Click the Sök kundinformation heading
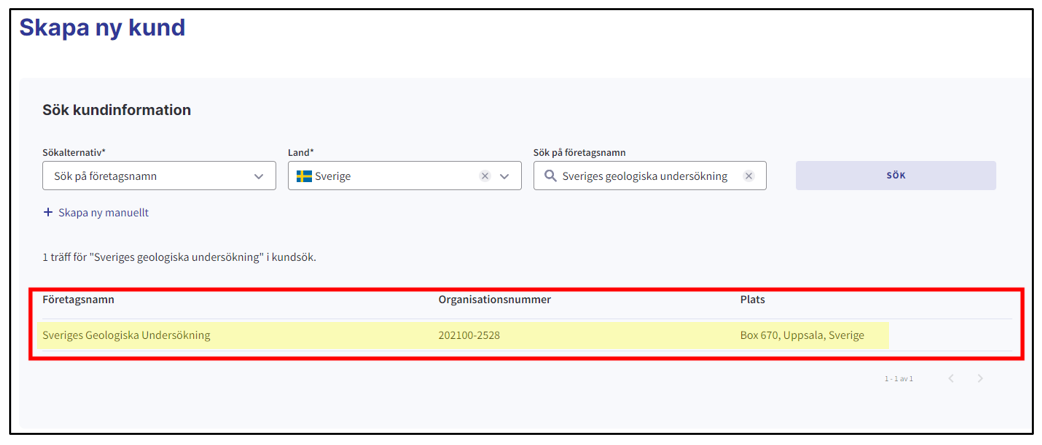 117,110
